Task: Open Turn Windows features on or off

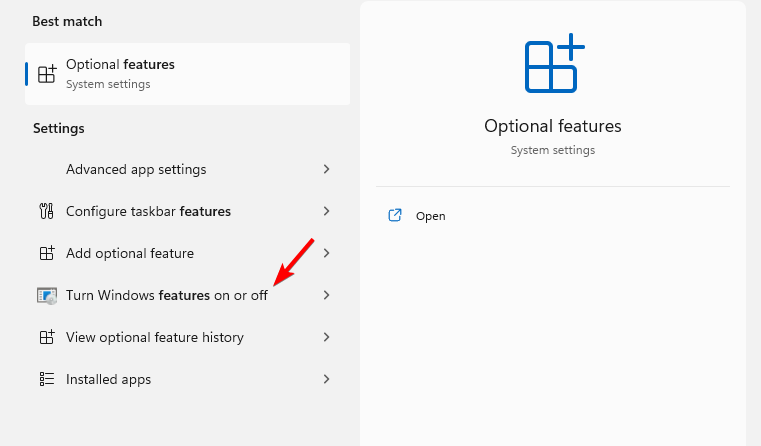Action: pos(167,295)
